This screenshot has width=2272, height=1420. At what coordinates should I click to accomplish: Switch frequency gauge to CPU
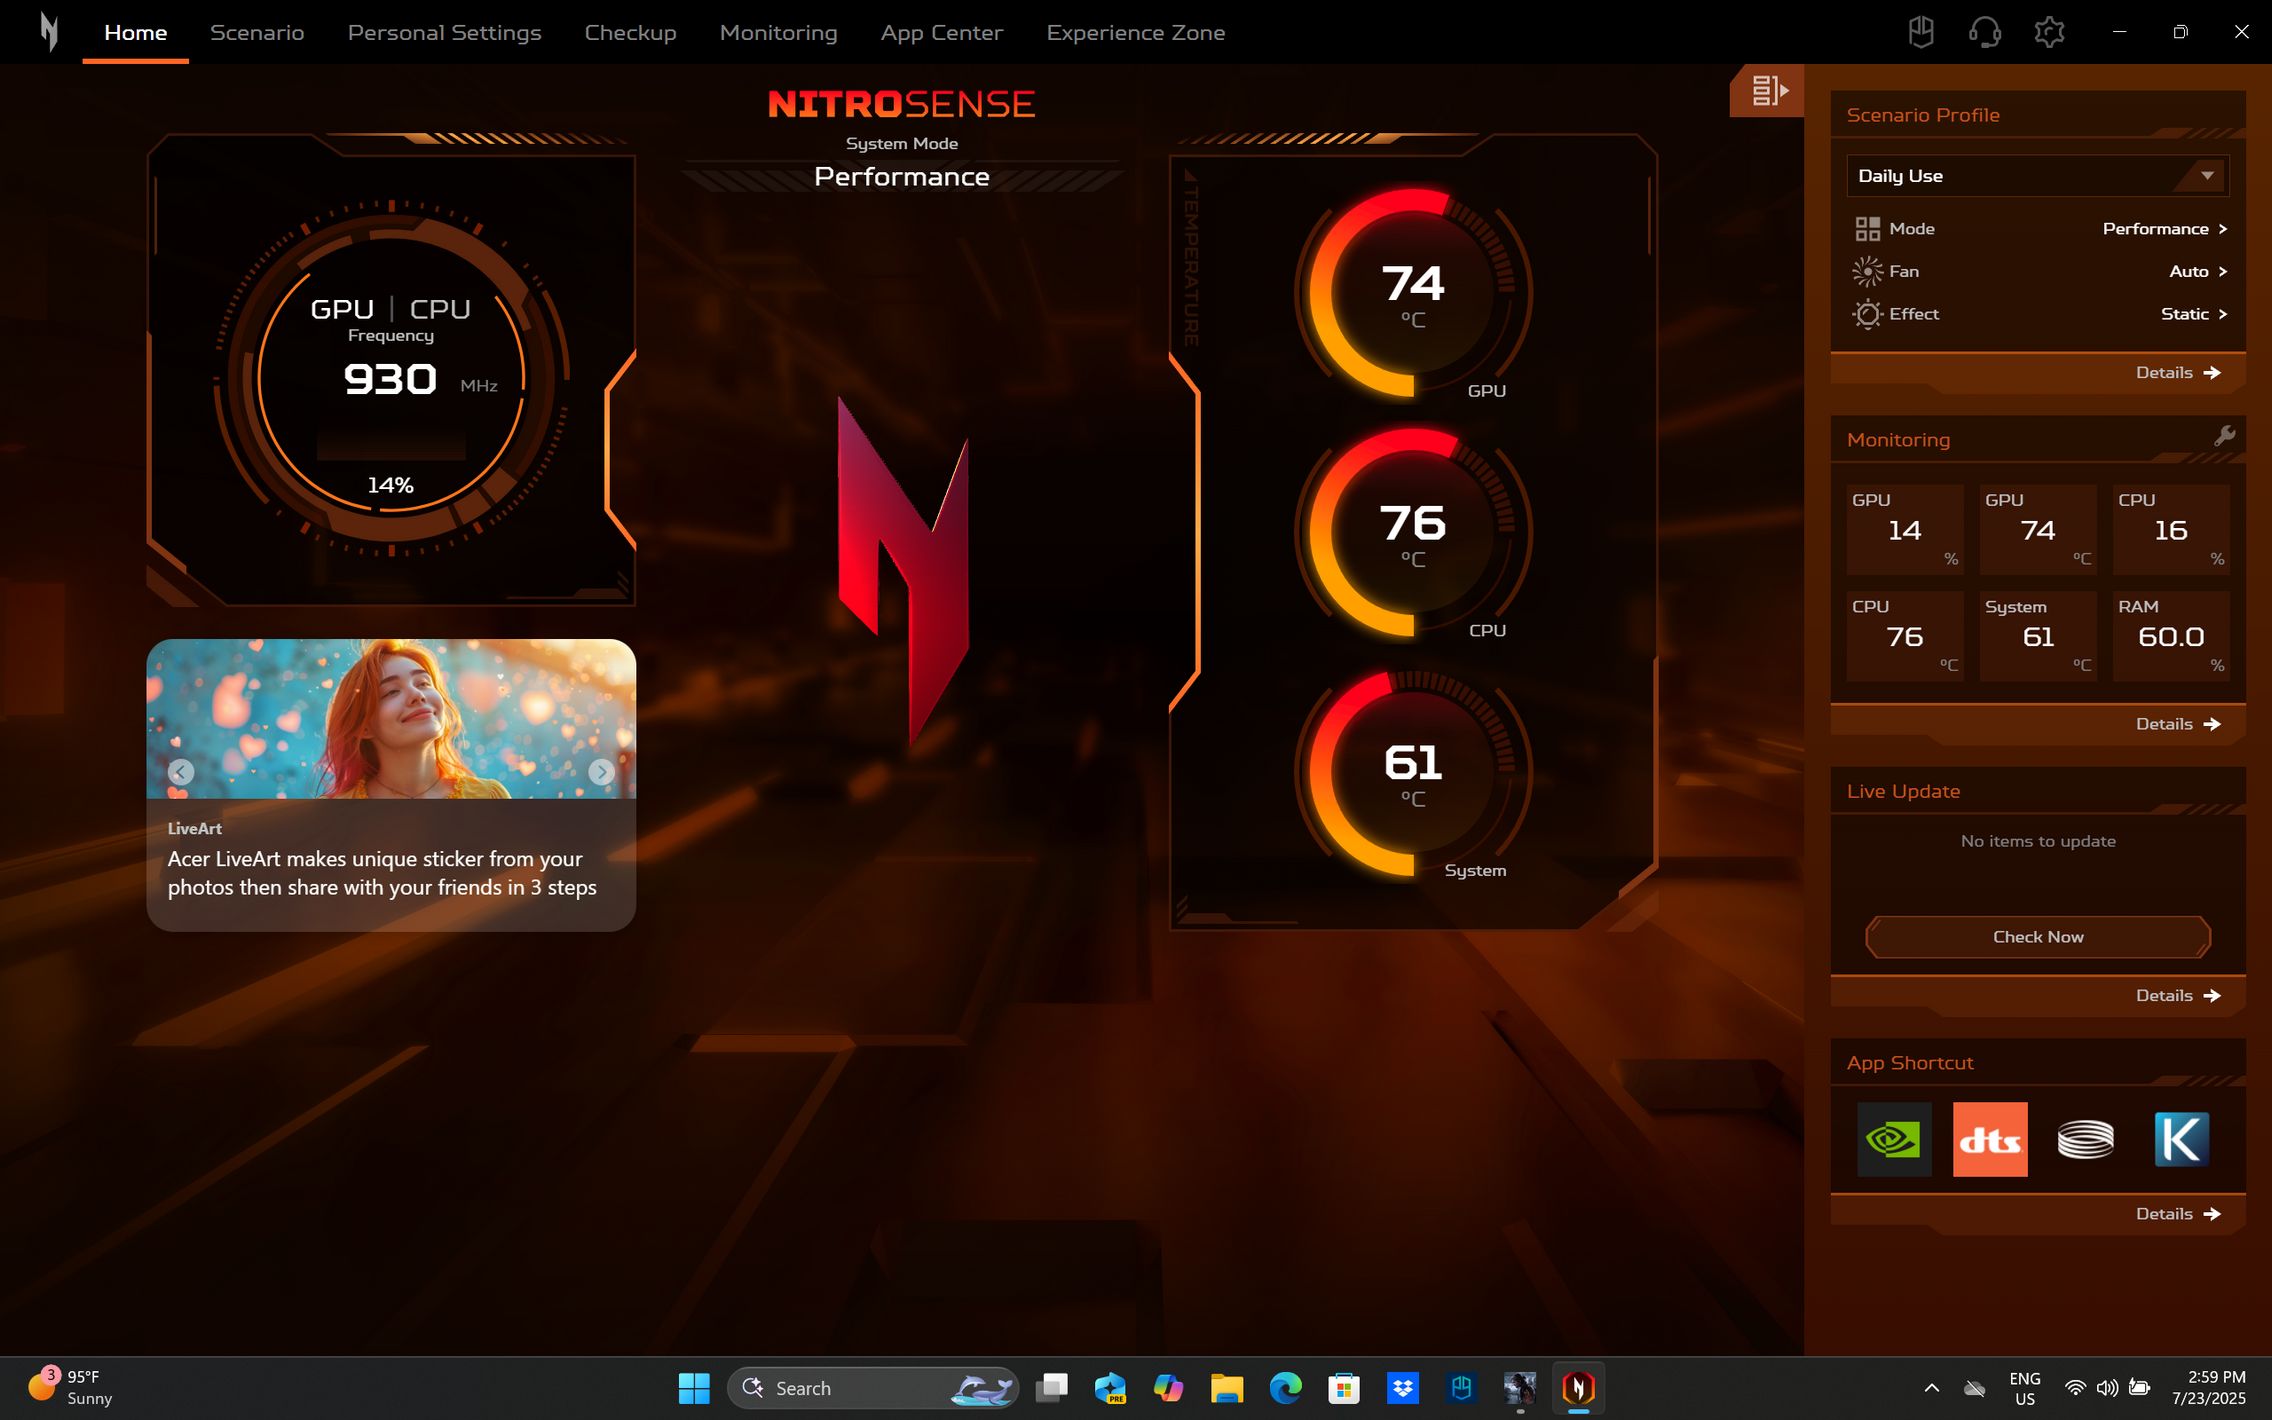point(440,309)
